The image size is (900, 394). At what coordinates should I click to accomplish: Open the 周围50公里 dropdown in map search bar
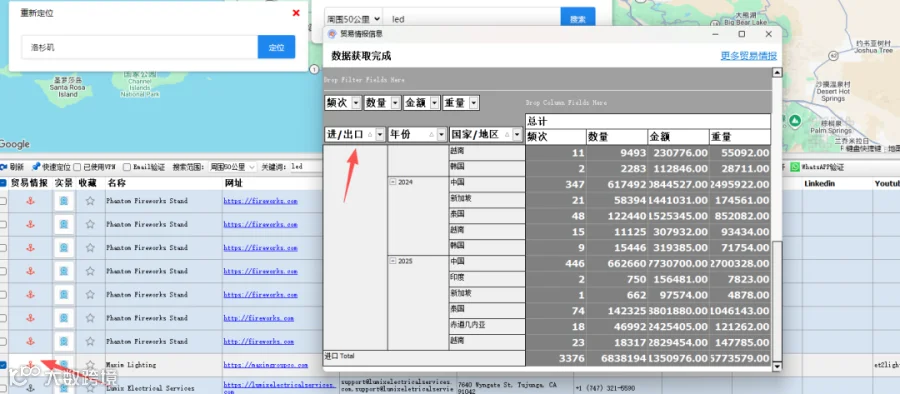(353, 19)
